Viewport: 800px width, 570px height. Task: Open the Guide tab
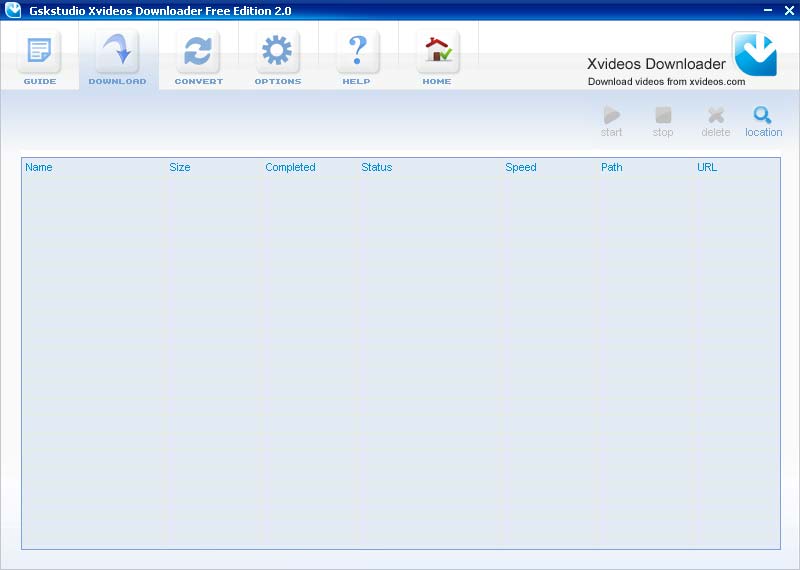click(x=40, y=56)
